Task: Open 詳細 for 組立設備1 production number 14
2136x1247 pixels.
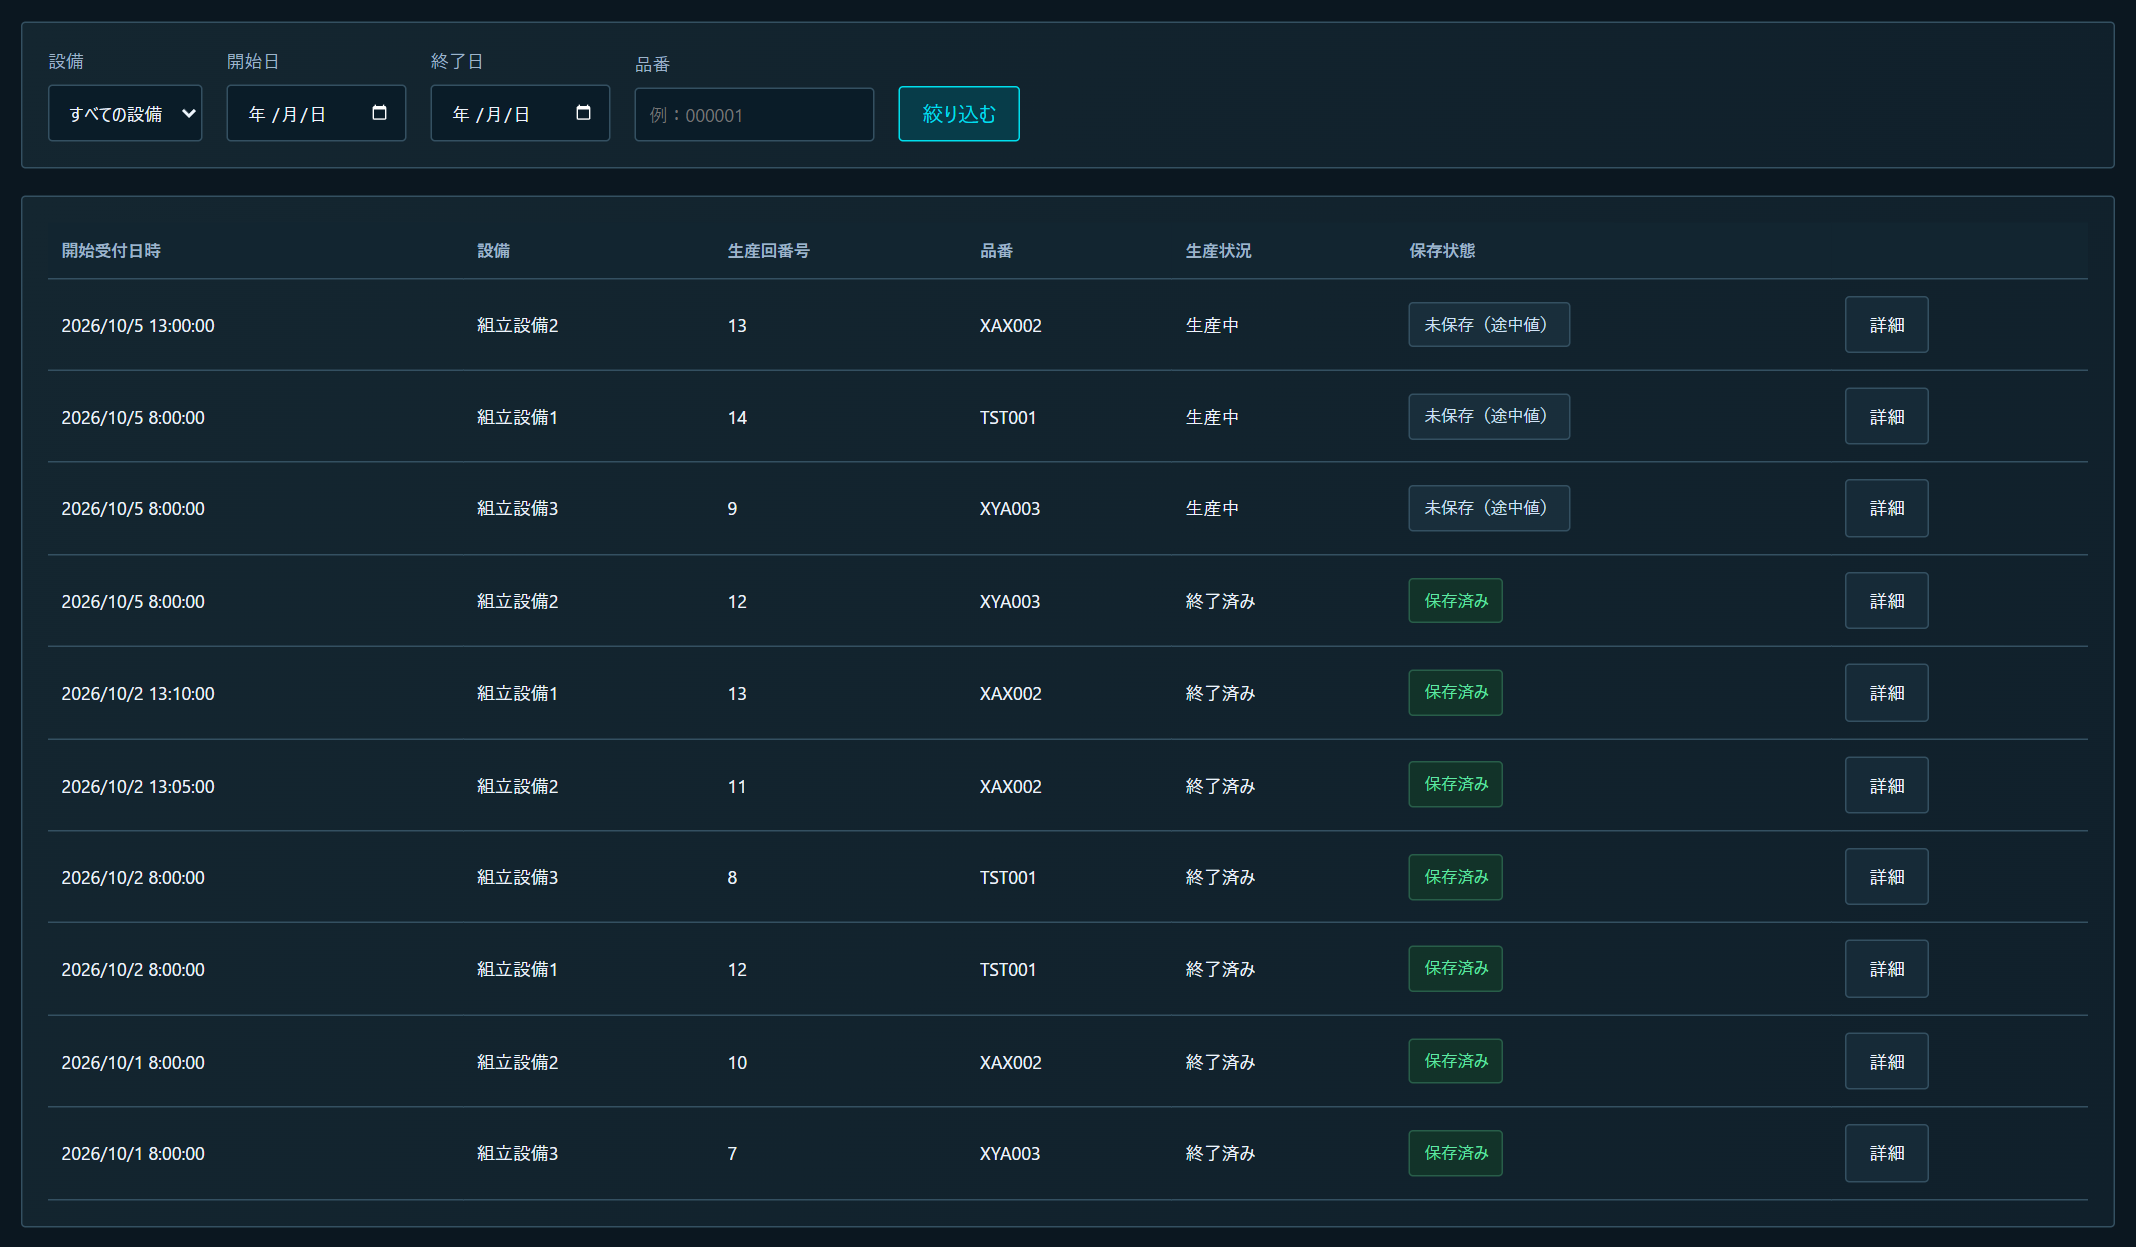Action: click(1886, 416)
